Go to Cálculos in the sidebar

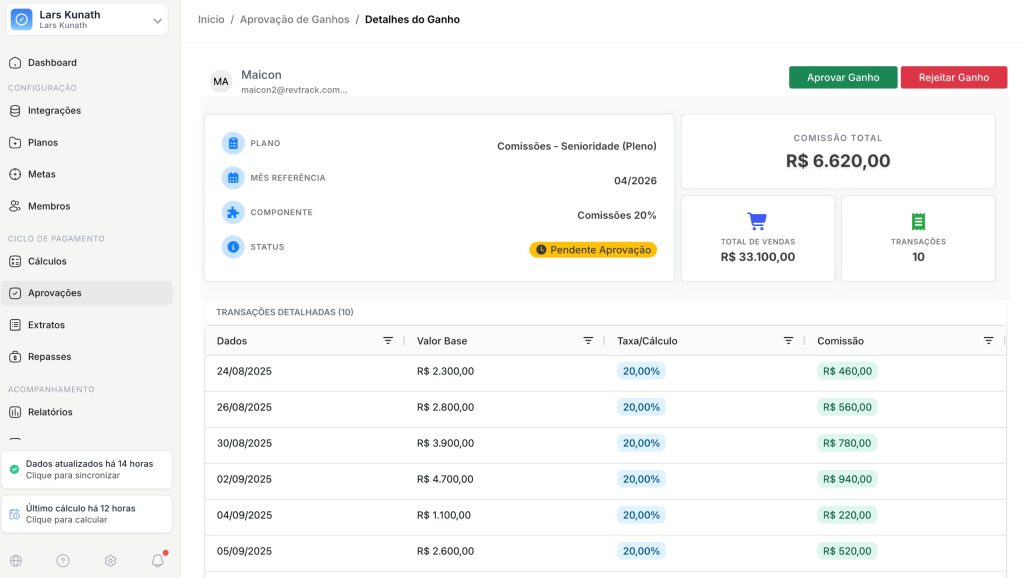[47, 261]
